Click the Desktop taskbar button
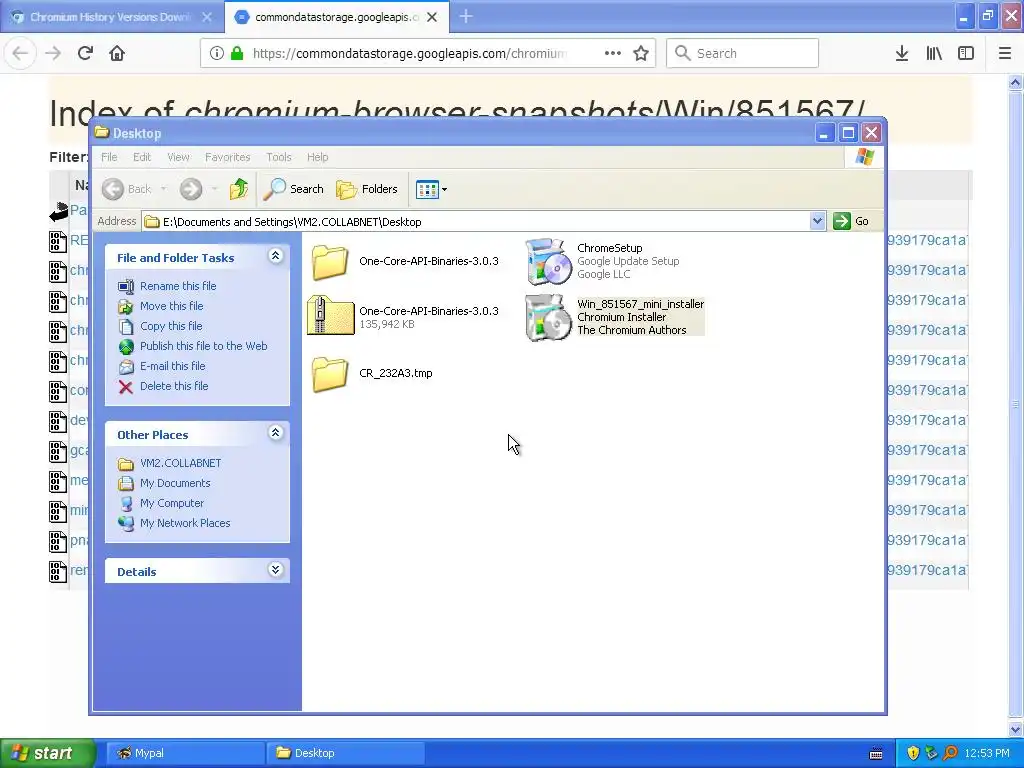 345,753
